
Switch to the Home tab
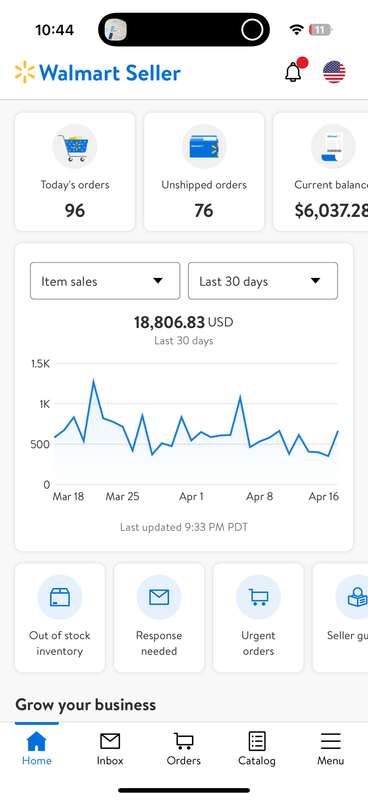pyautogui.click(x=37, y=748)
